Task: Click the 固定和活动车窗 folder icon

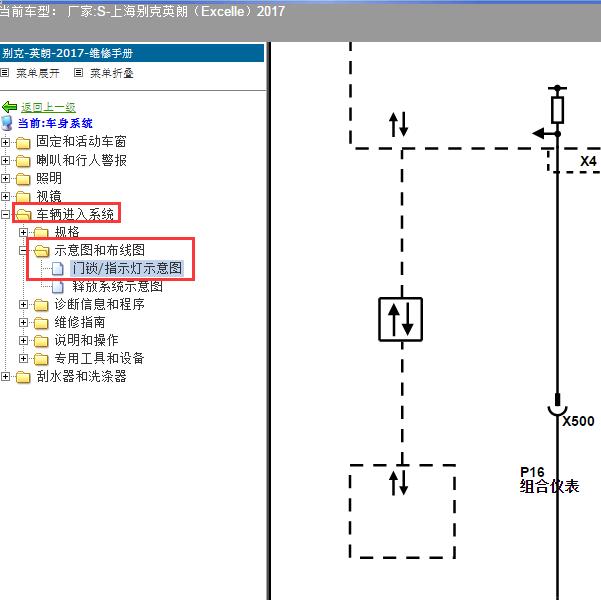Action: coord(23,143)
